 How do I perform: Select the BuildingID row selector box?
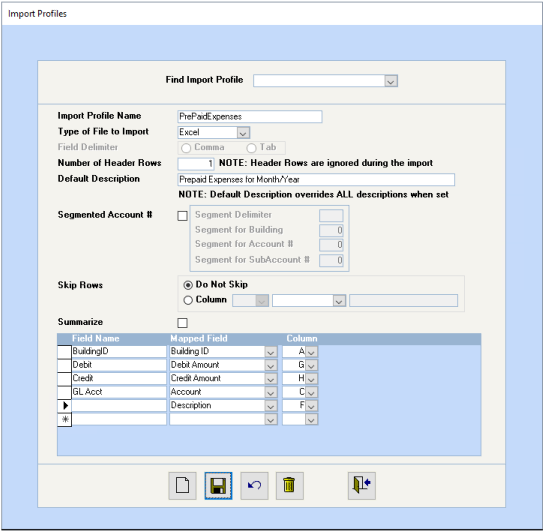pos(65,351)
